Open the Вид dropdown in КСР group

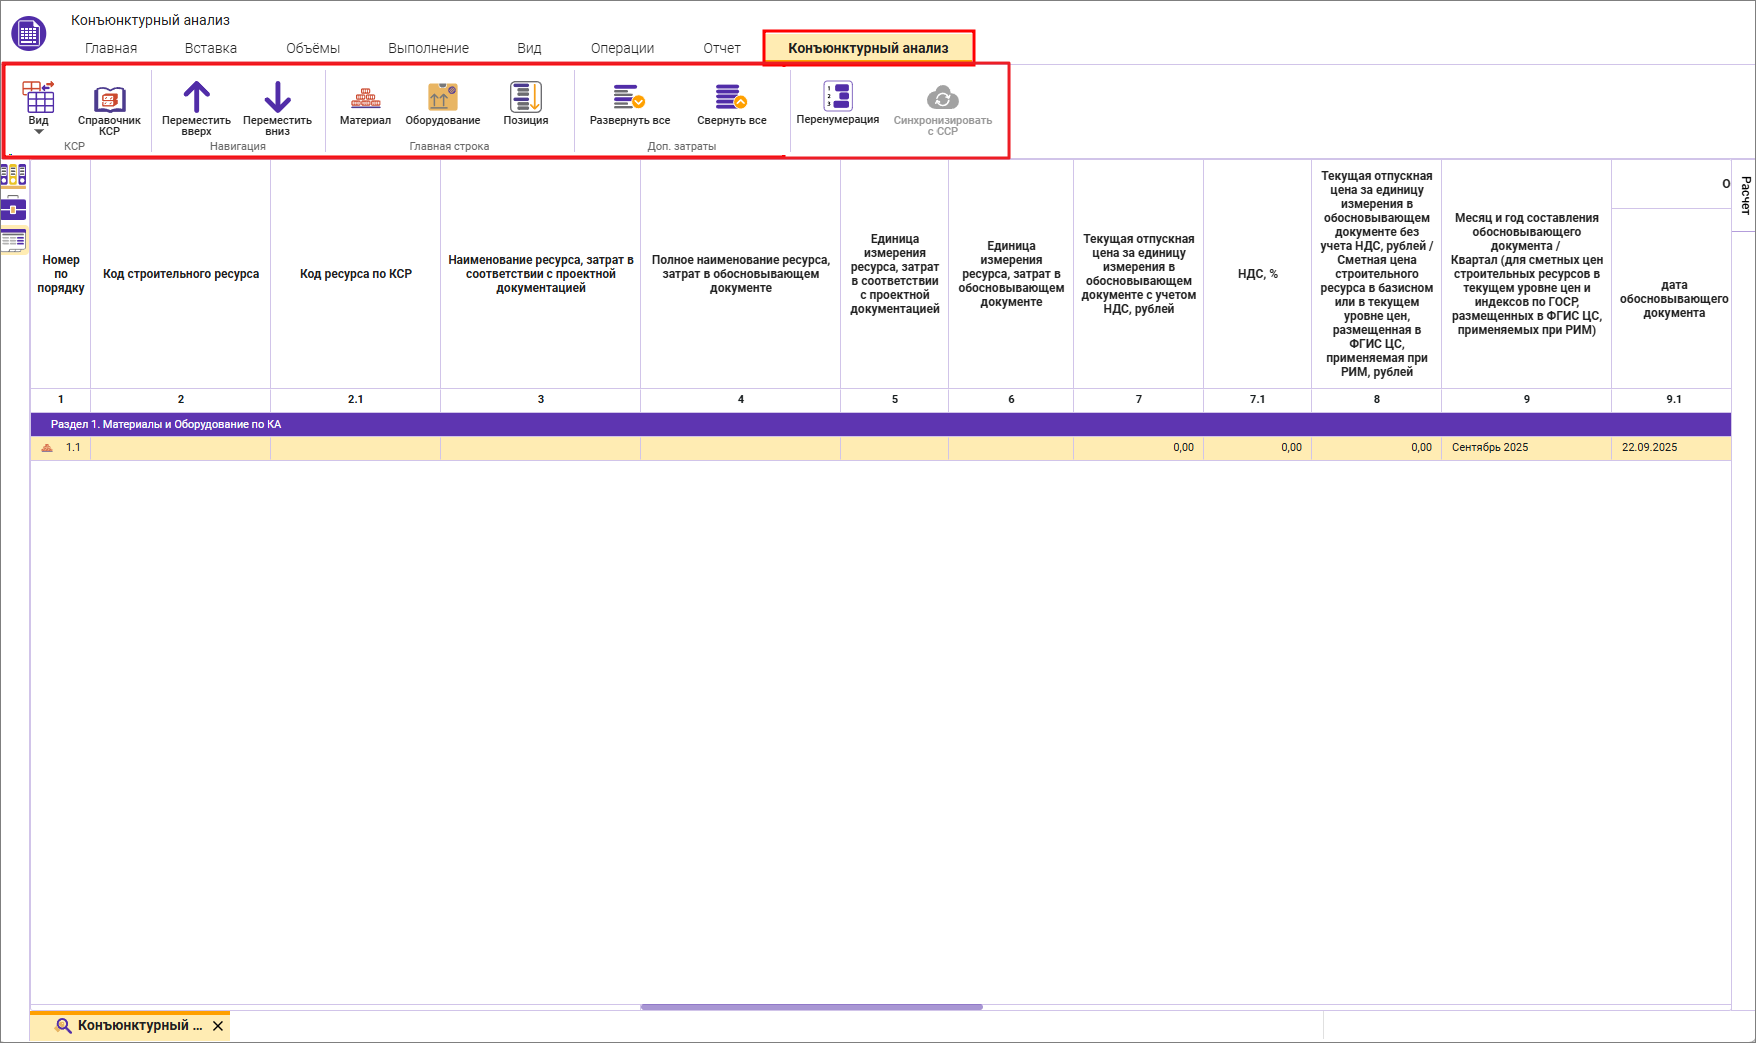pos(39,108)
